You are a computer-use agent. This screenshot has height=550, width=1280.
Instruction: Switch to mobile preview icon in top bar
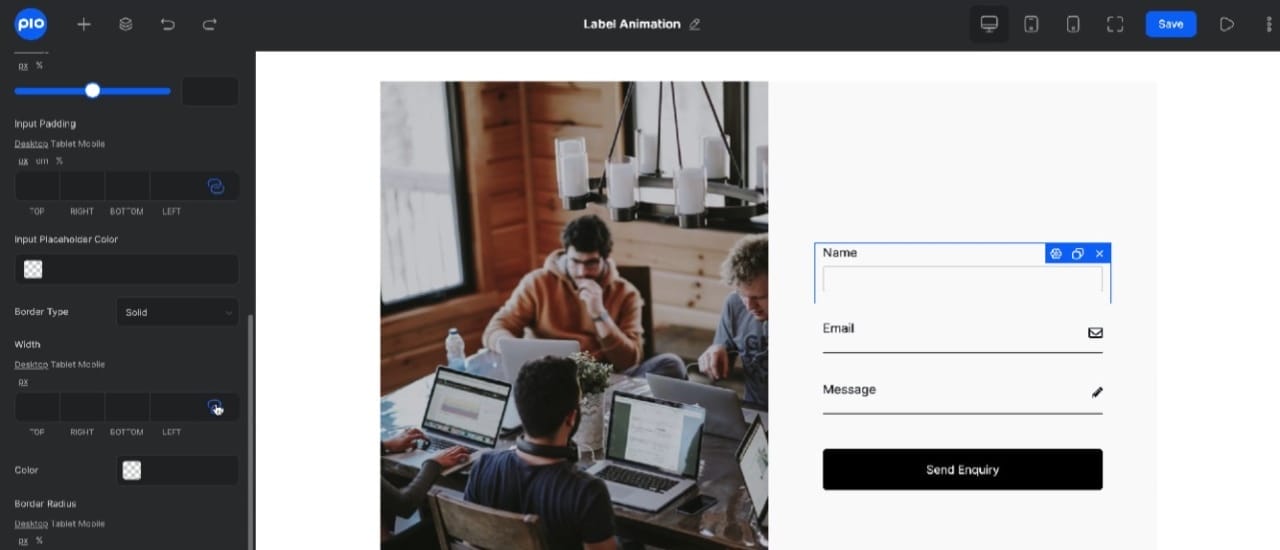coord(1073,24)
